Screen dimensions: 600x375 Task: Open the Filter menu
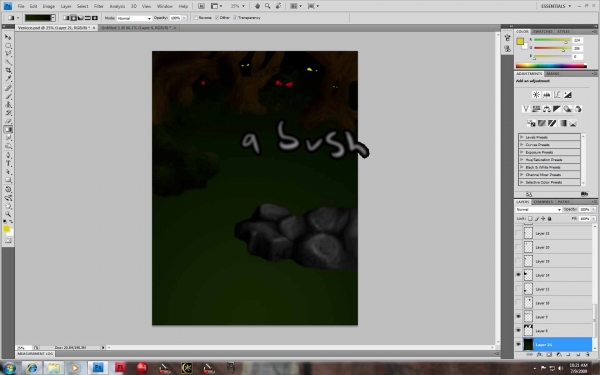click(x=99, y=6)
